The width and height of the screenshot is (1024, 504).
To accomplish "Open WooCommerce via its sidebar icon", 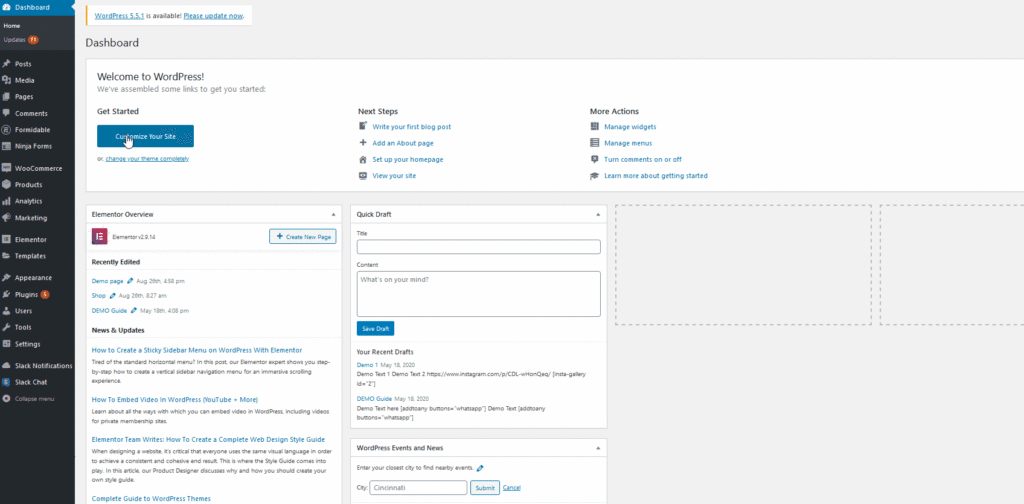I will pos(7,168).
